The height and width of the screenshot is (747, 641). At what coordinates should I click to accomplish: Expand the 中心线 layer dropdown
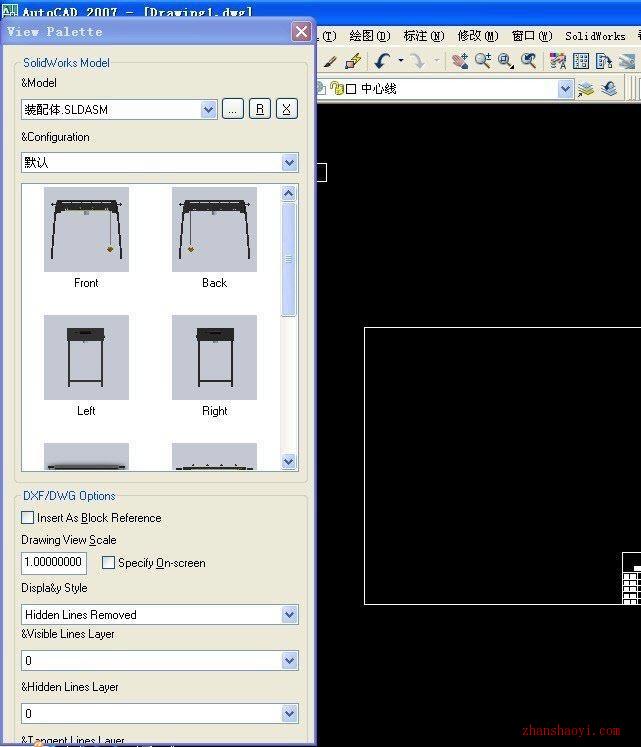tap(565, 89)
